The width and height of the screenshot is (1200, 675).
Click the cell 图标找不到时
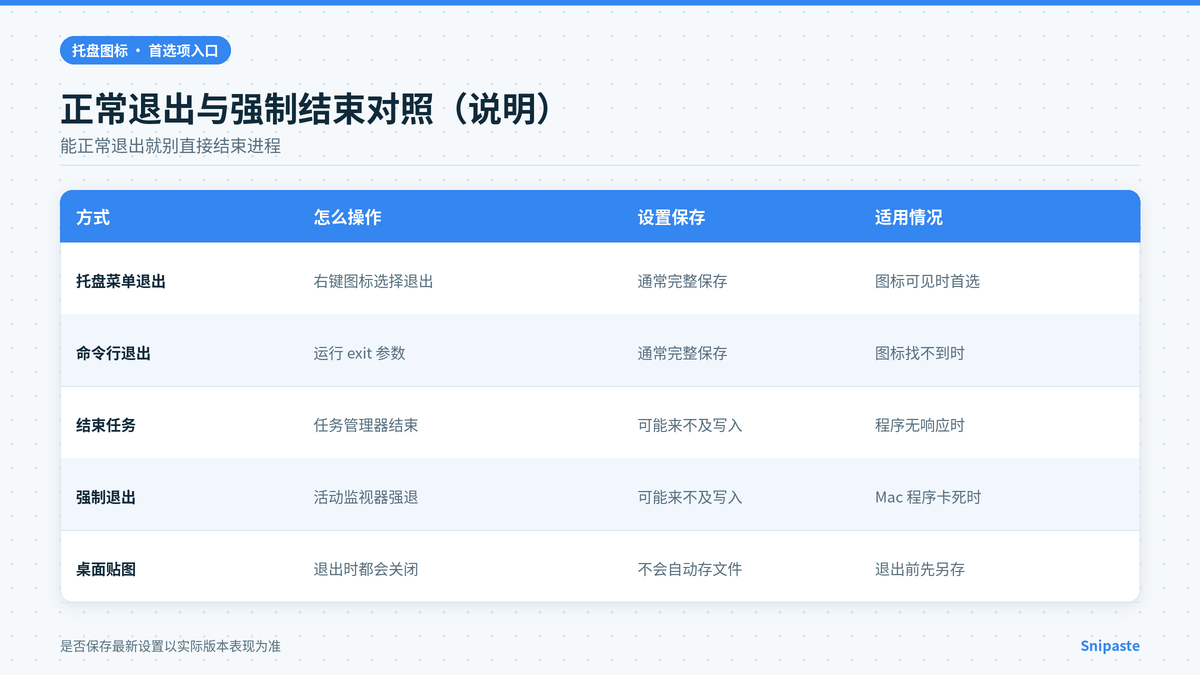pyautogui.click(x=920, y=353)
